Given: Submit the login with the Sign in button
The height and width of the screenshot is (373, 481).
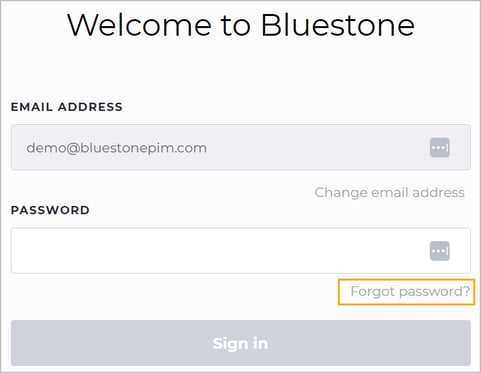Looking at the screenshot, I should 241,343.
